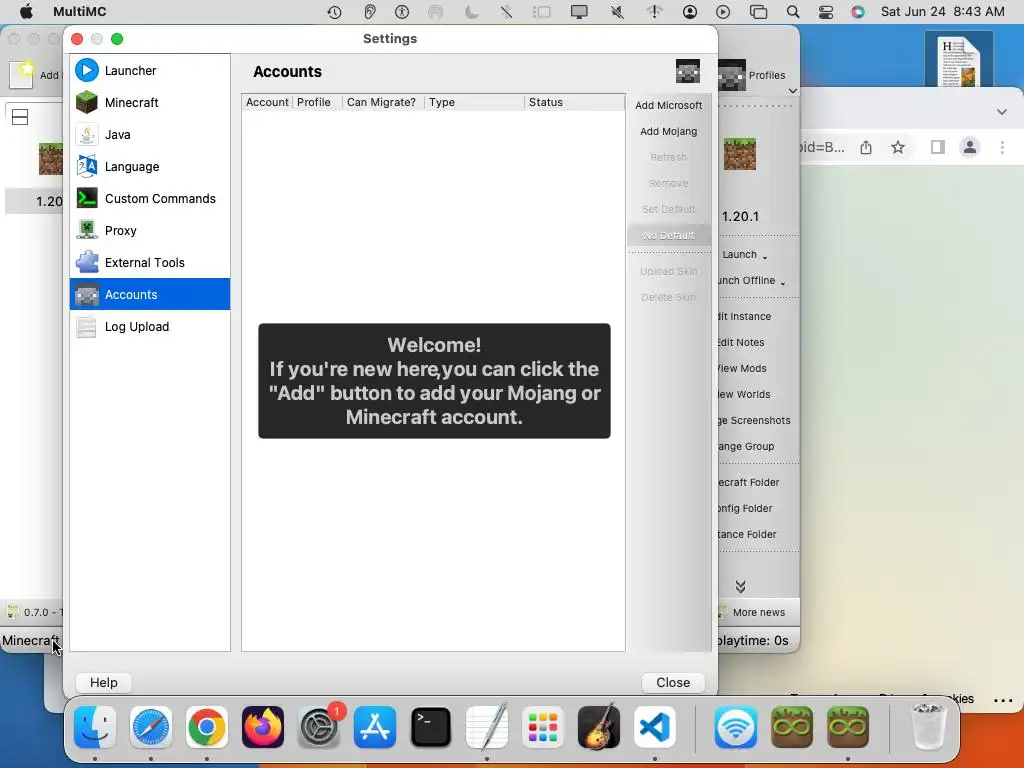Open GarageBand from the dock

[x=599, y=726]
